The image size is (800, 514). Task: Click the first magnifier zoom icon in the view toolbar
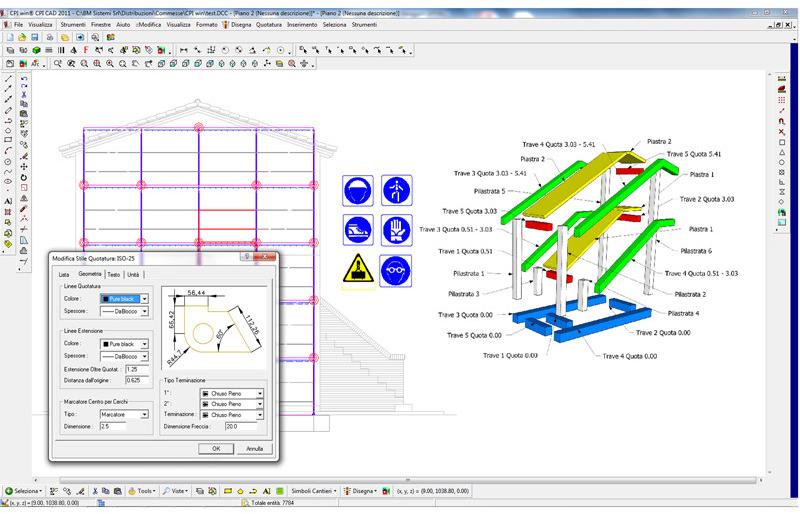[59, 63]
